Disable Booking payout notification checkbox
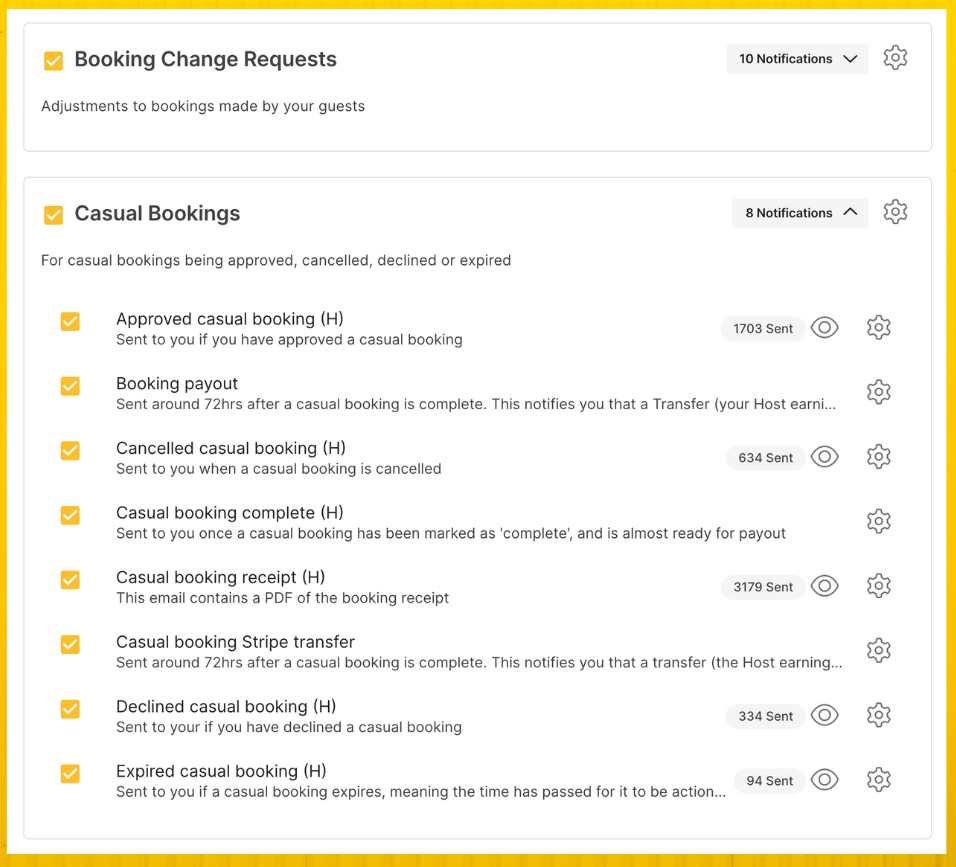 (x=70, y=386)
